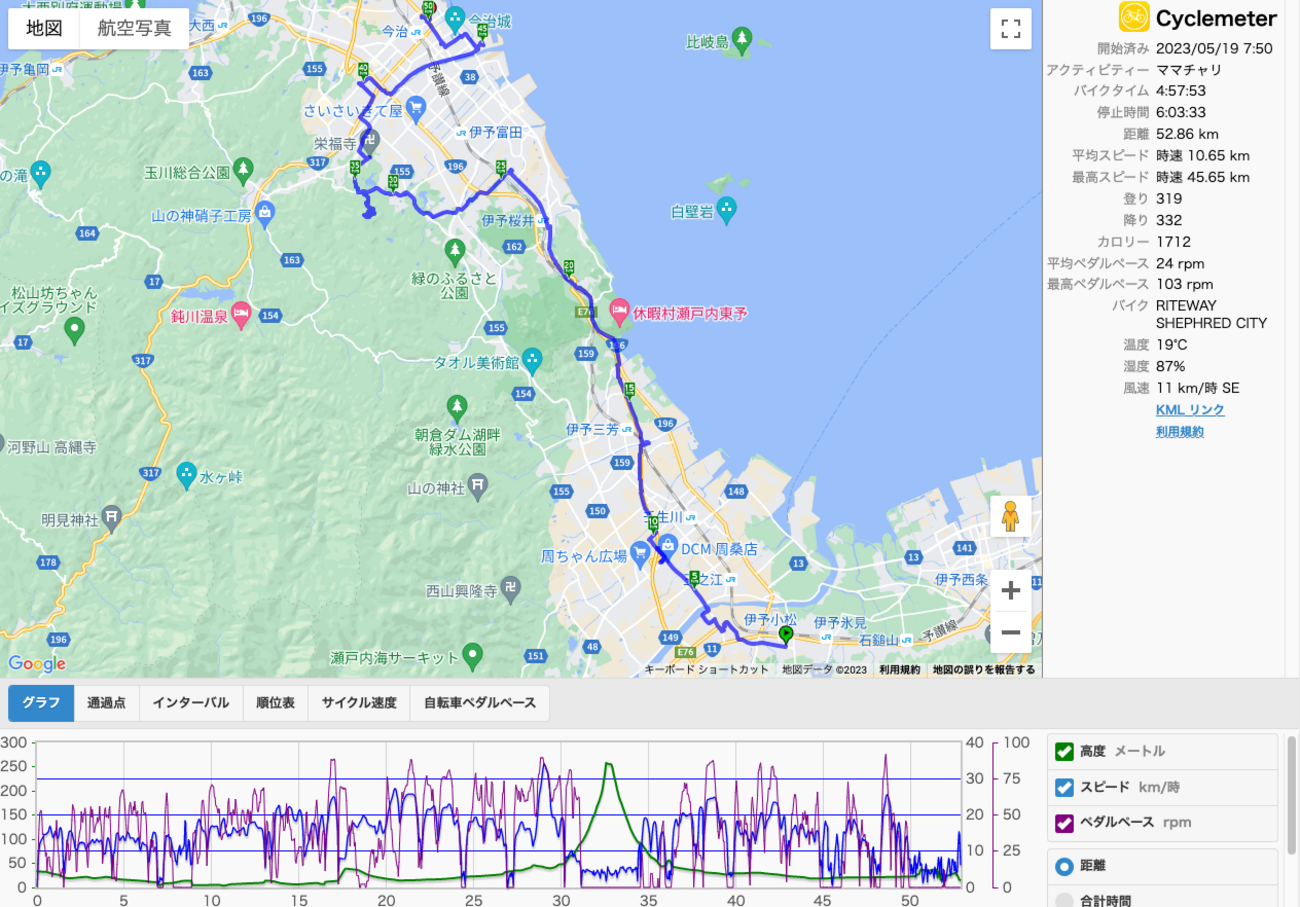The width and height of the screenshot is (1300, 907).
Task: Toggle fullscreen map view
Action: 1010,29
